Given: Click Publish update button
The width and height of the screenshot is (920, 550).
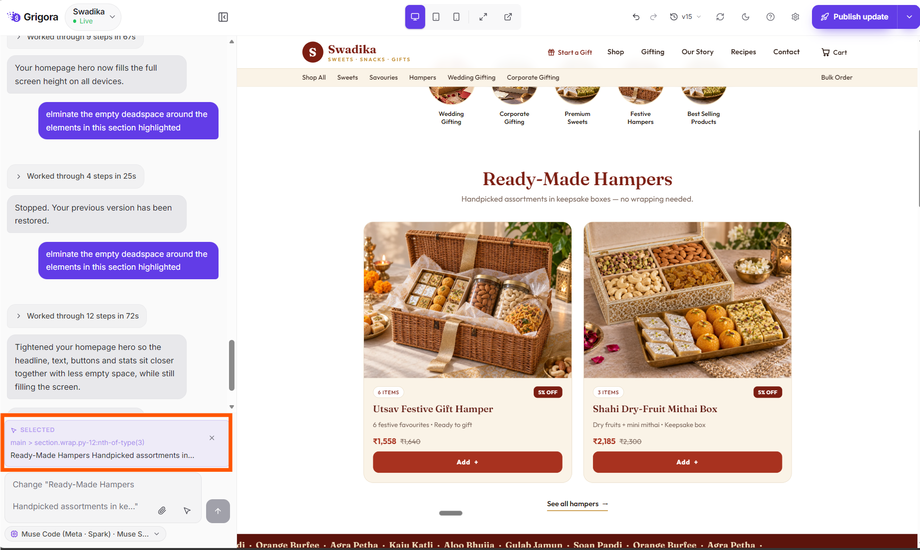Looking at the screenshot, I should 855,17.
